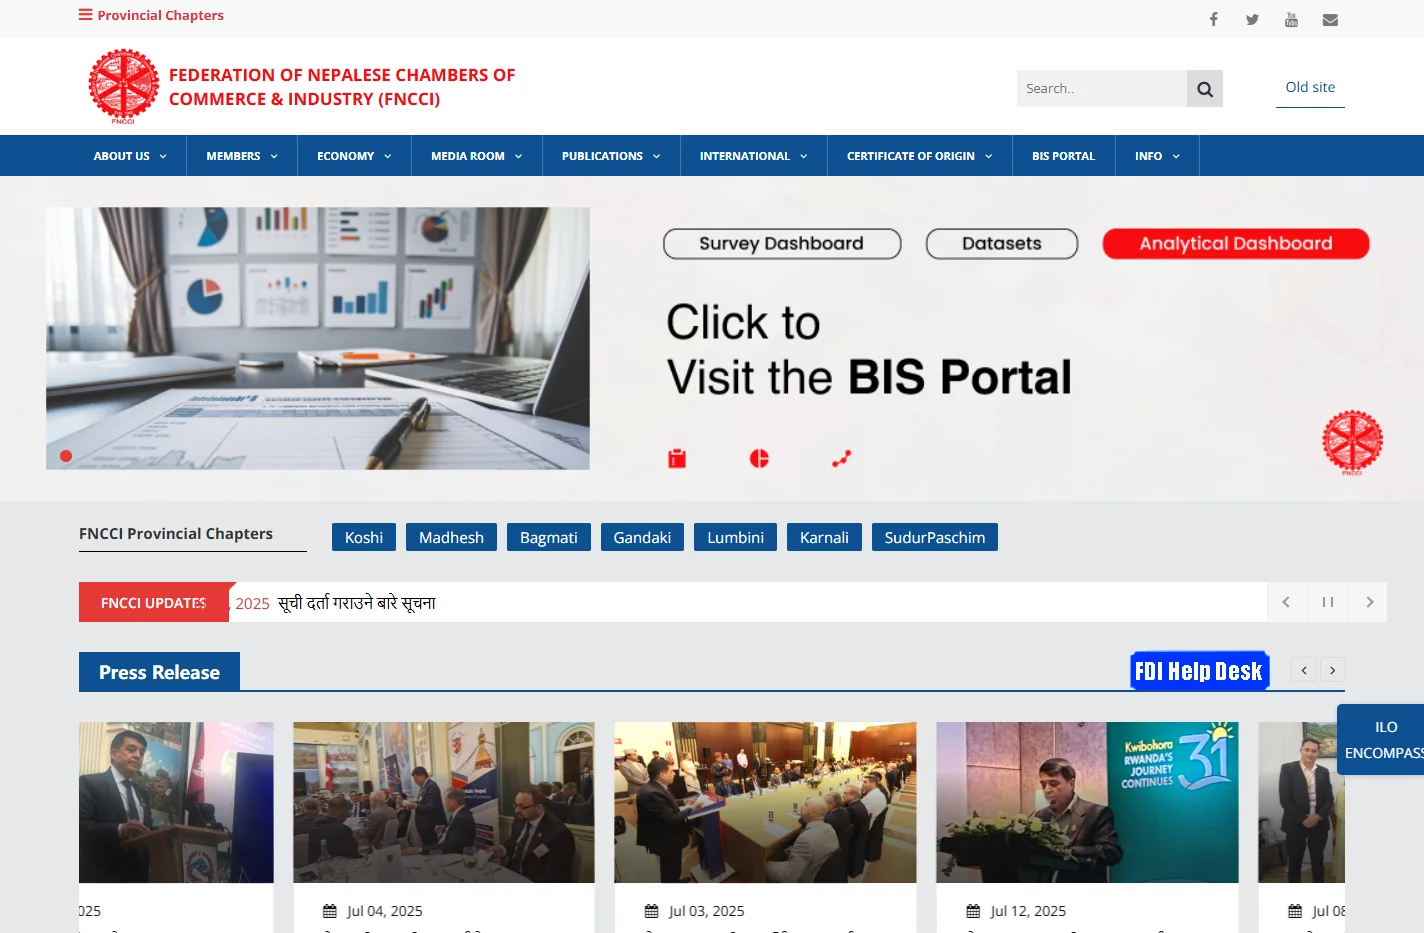Image resolution: width=1424 pixels, height=933 pixels.
Task: Show previous press release cards
Action: 1304,670
